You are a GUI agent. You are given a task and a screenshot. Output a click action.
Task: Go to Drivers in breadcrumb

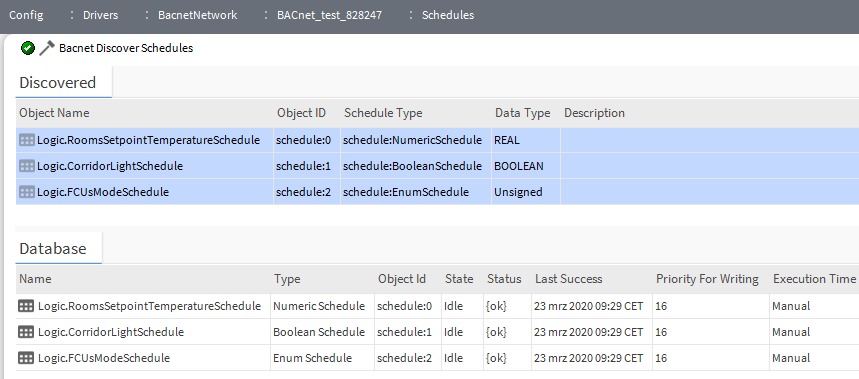pyautogui.click(x=100, y=15)
